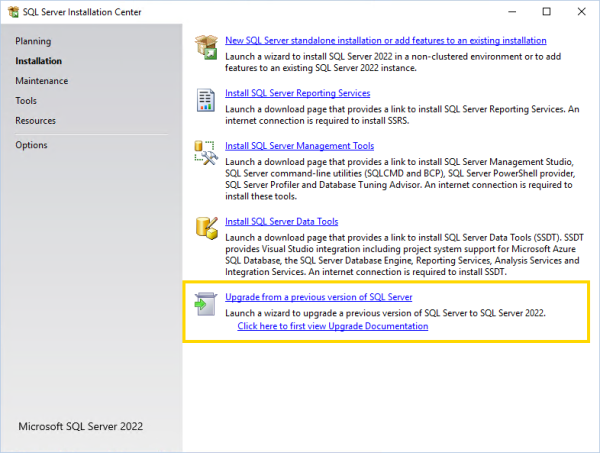Launch New SQL Server standalone installation link
The image size is (600, 453).
tap(385, 41)
